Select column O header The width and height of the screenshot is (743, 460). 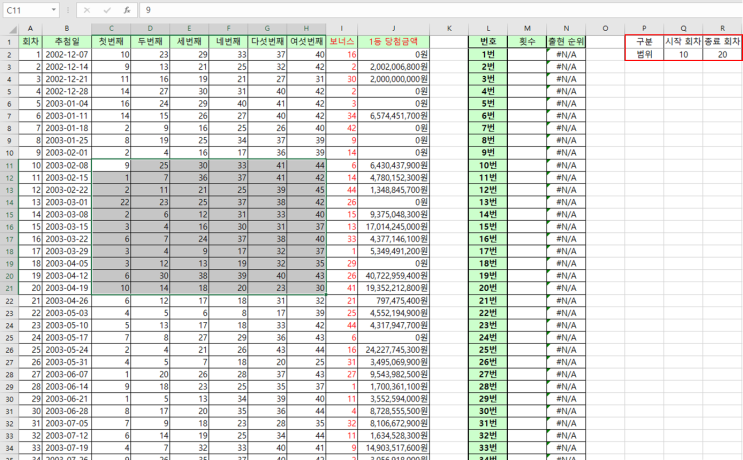coord(605,29)
